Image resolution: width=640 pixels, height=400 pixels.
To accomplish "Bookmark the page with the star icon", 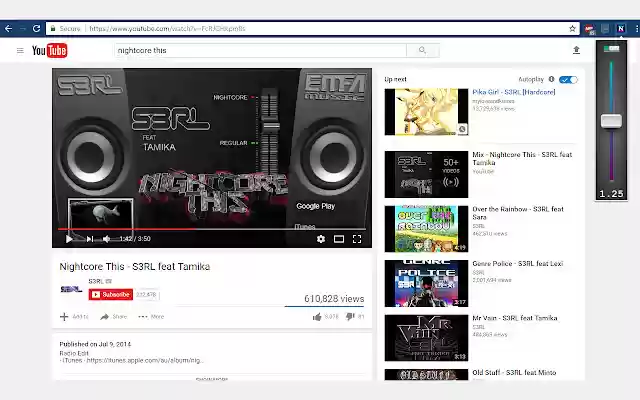I will pyautogui.click(x=572, y=29).
